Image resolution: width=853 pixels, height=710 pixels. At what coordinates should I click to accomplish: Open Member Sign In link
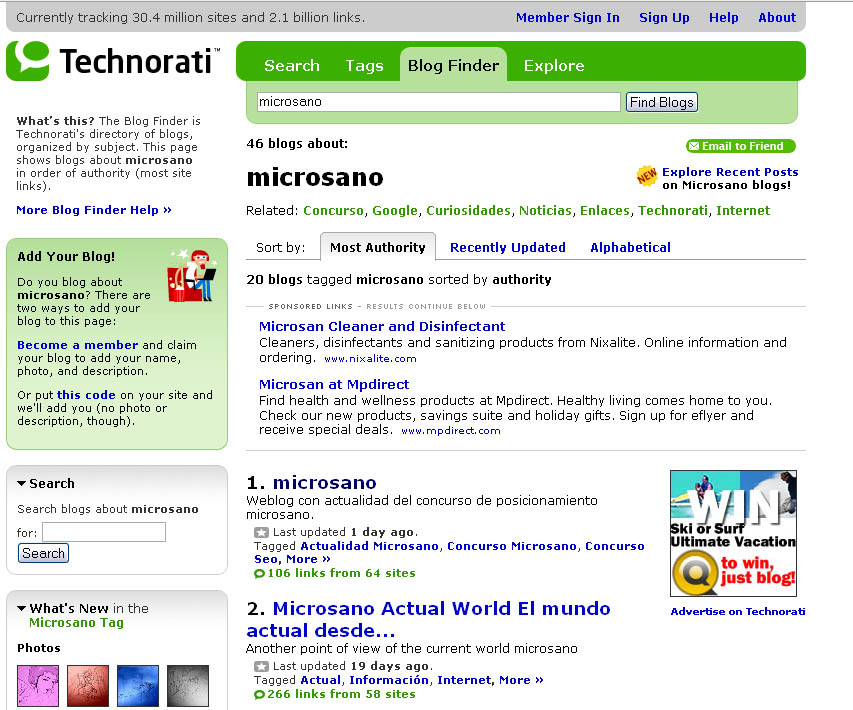pos(568,17)
